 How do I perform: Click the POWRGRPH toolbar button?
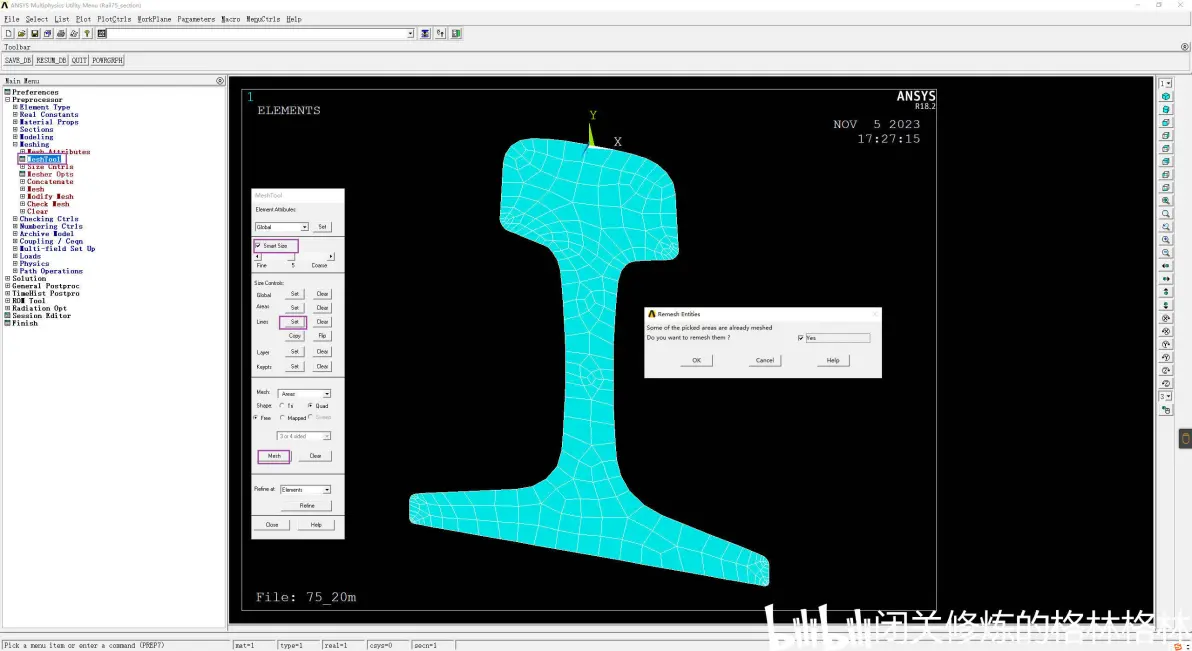tap(107, 60)
